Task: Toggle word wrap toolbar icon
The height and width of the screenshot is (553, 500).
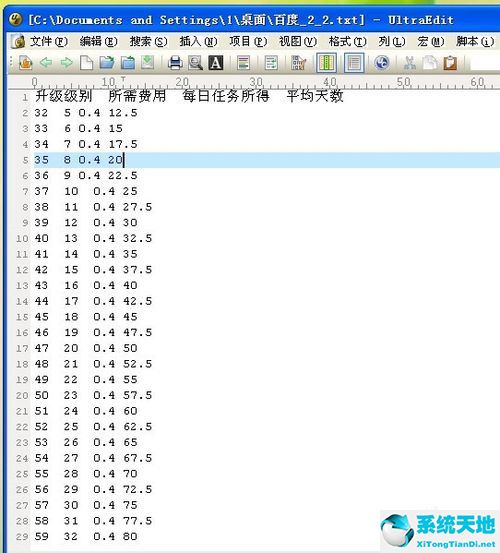Action: point(271,63)
